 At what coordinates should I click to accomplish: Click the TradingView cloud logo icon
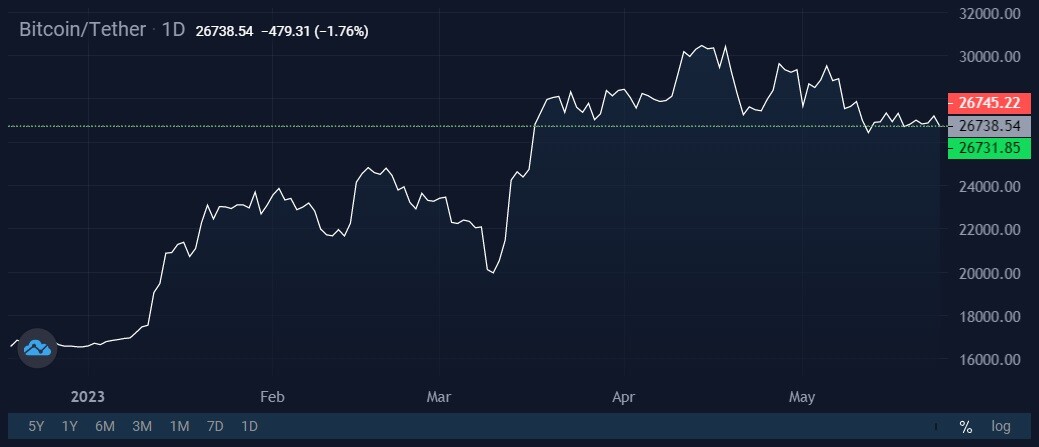point(38,348)
